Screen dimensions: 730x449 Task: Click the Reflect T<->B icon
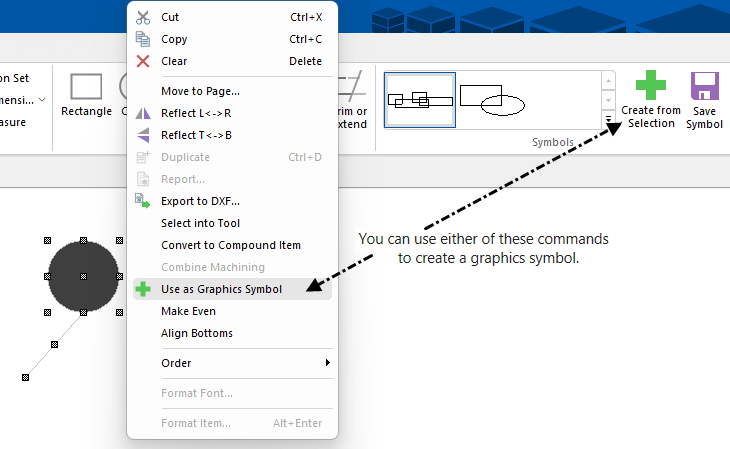[x=143, y=135]
